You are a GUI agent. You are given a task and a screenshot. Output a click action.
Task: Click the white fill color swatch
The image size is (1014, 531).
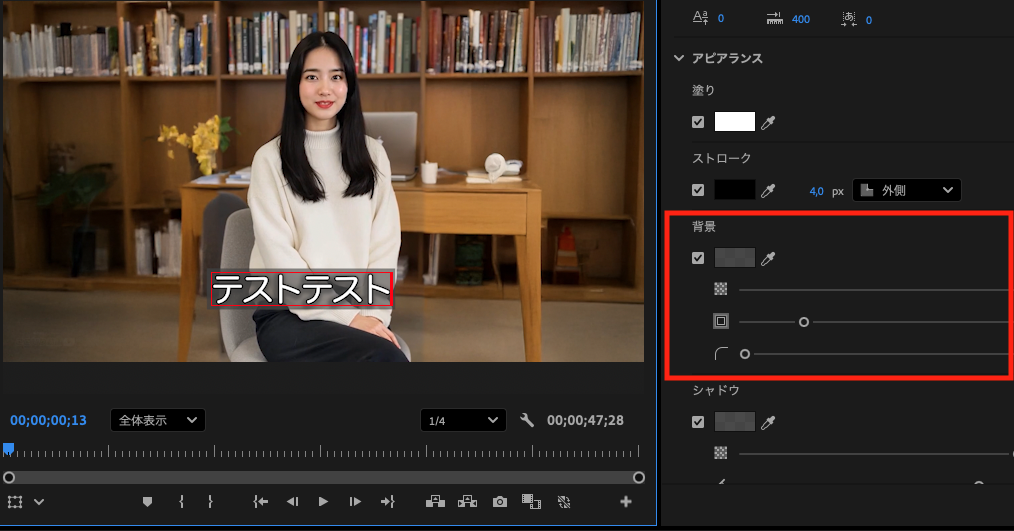pos(734,122)
